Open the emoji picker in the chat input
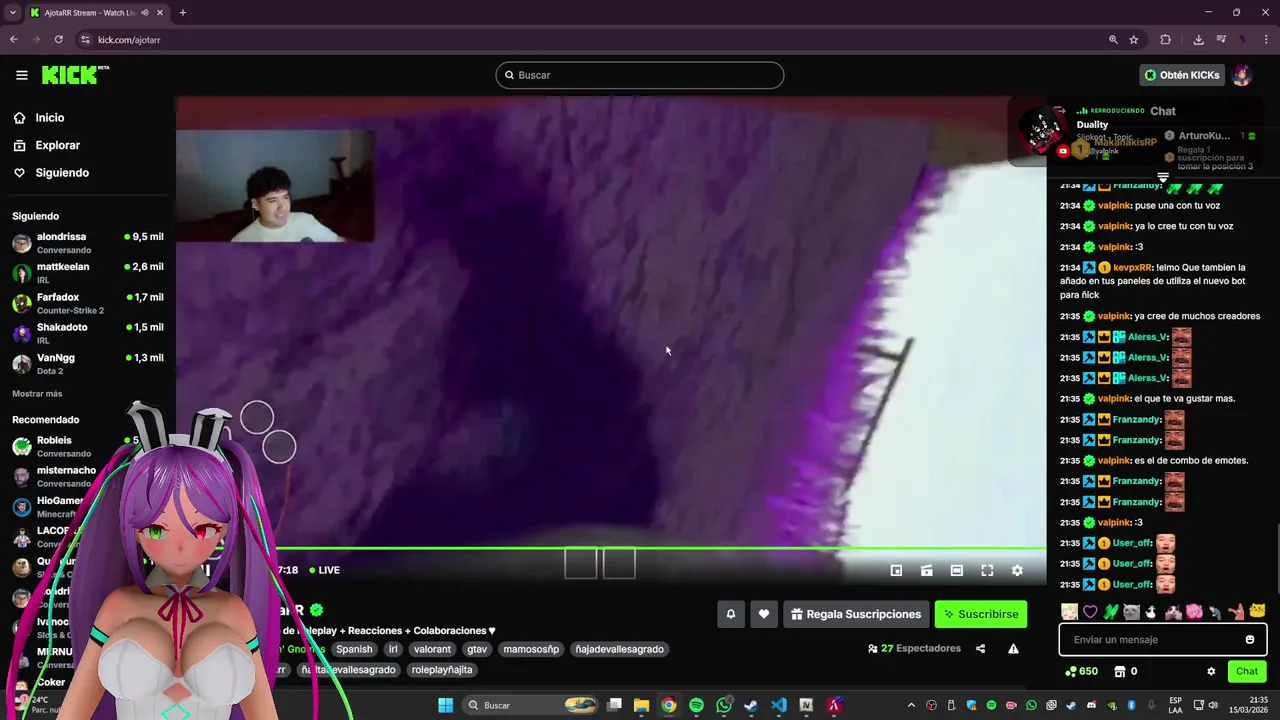The height and width of the screenshot is (720, 1280). click(x=1250, y=640)
